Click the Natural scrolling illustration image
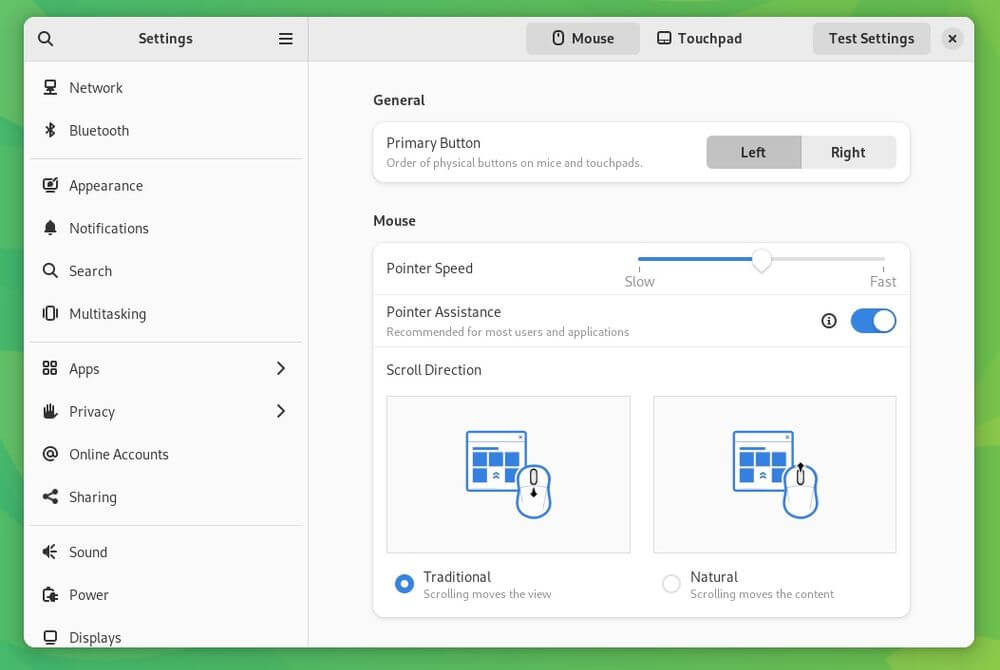This screenshot has height=670, width=1000. (774, 473)
